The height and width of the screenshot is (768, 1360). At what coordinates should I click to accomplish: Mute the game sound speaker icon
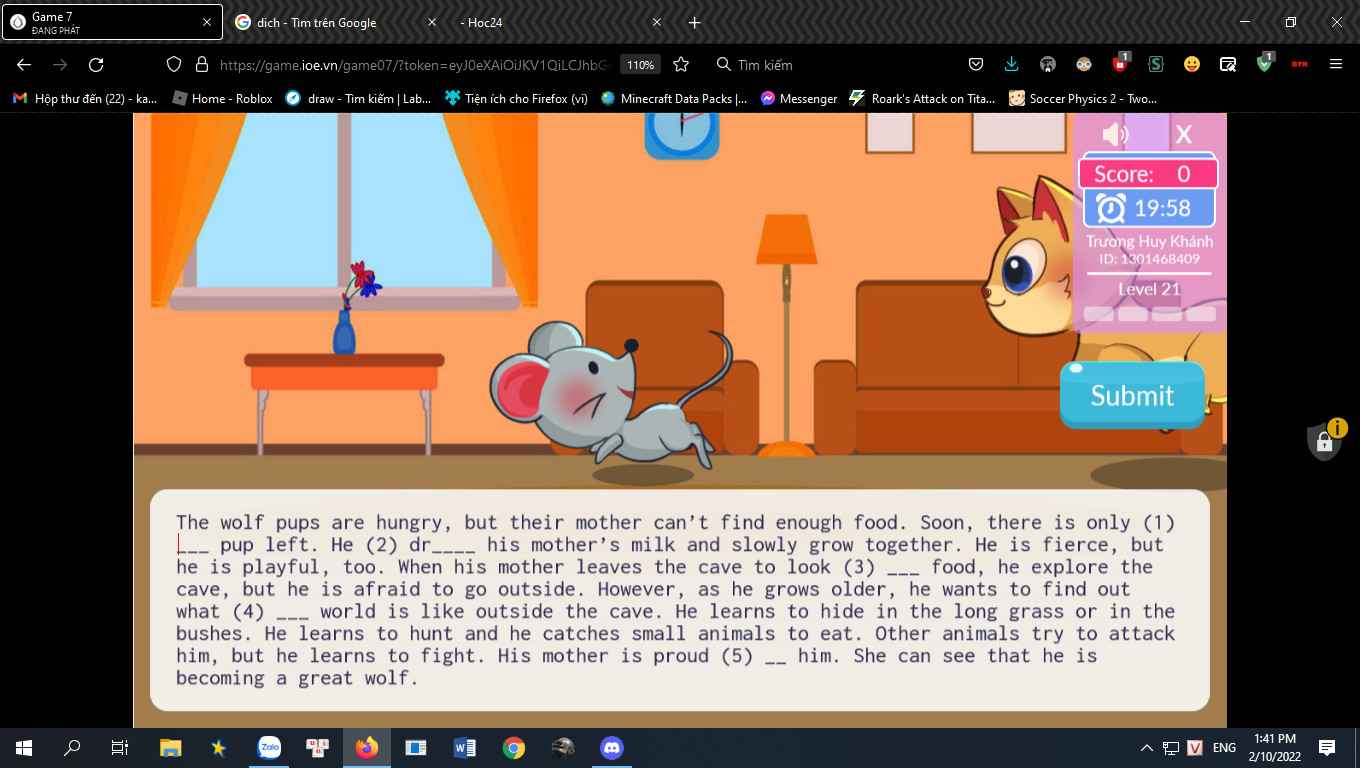click(1115, 134)
